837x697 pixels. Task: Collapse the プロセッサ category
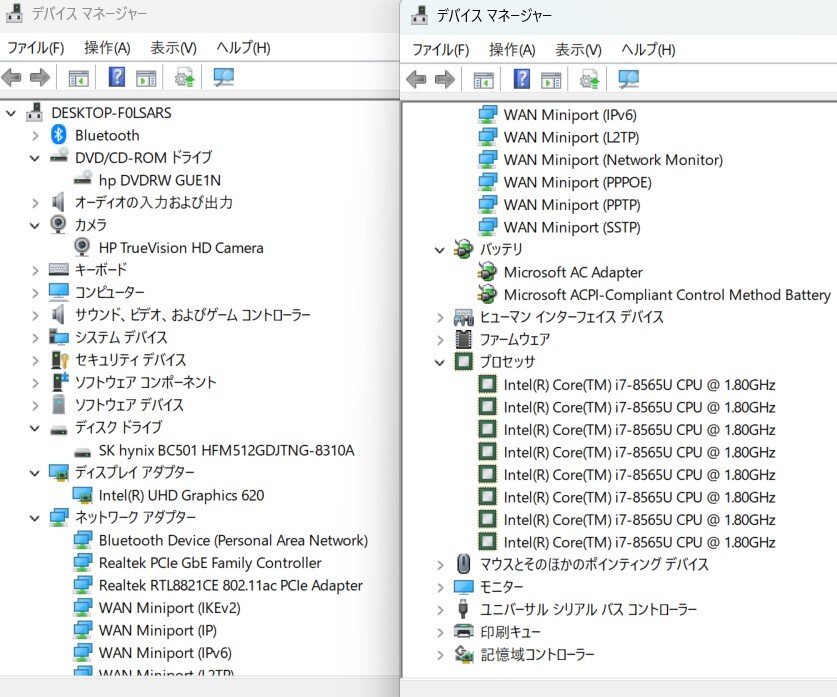[440, 362]
